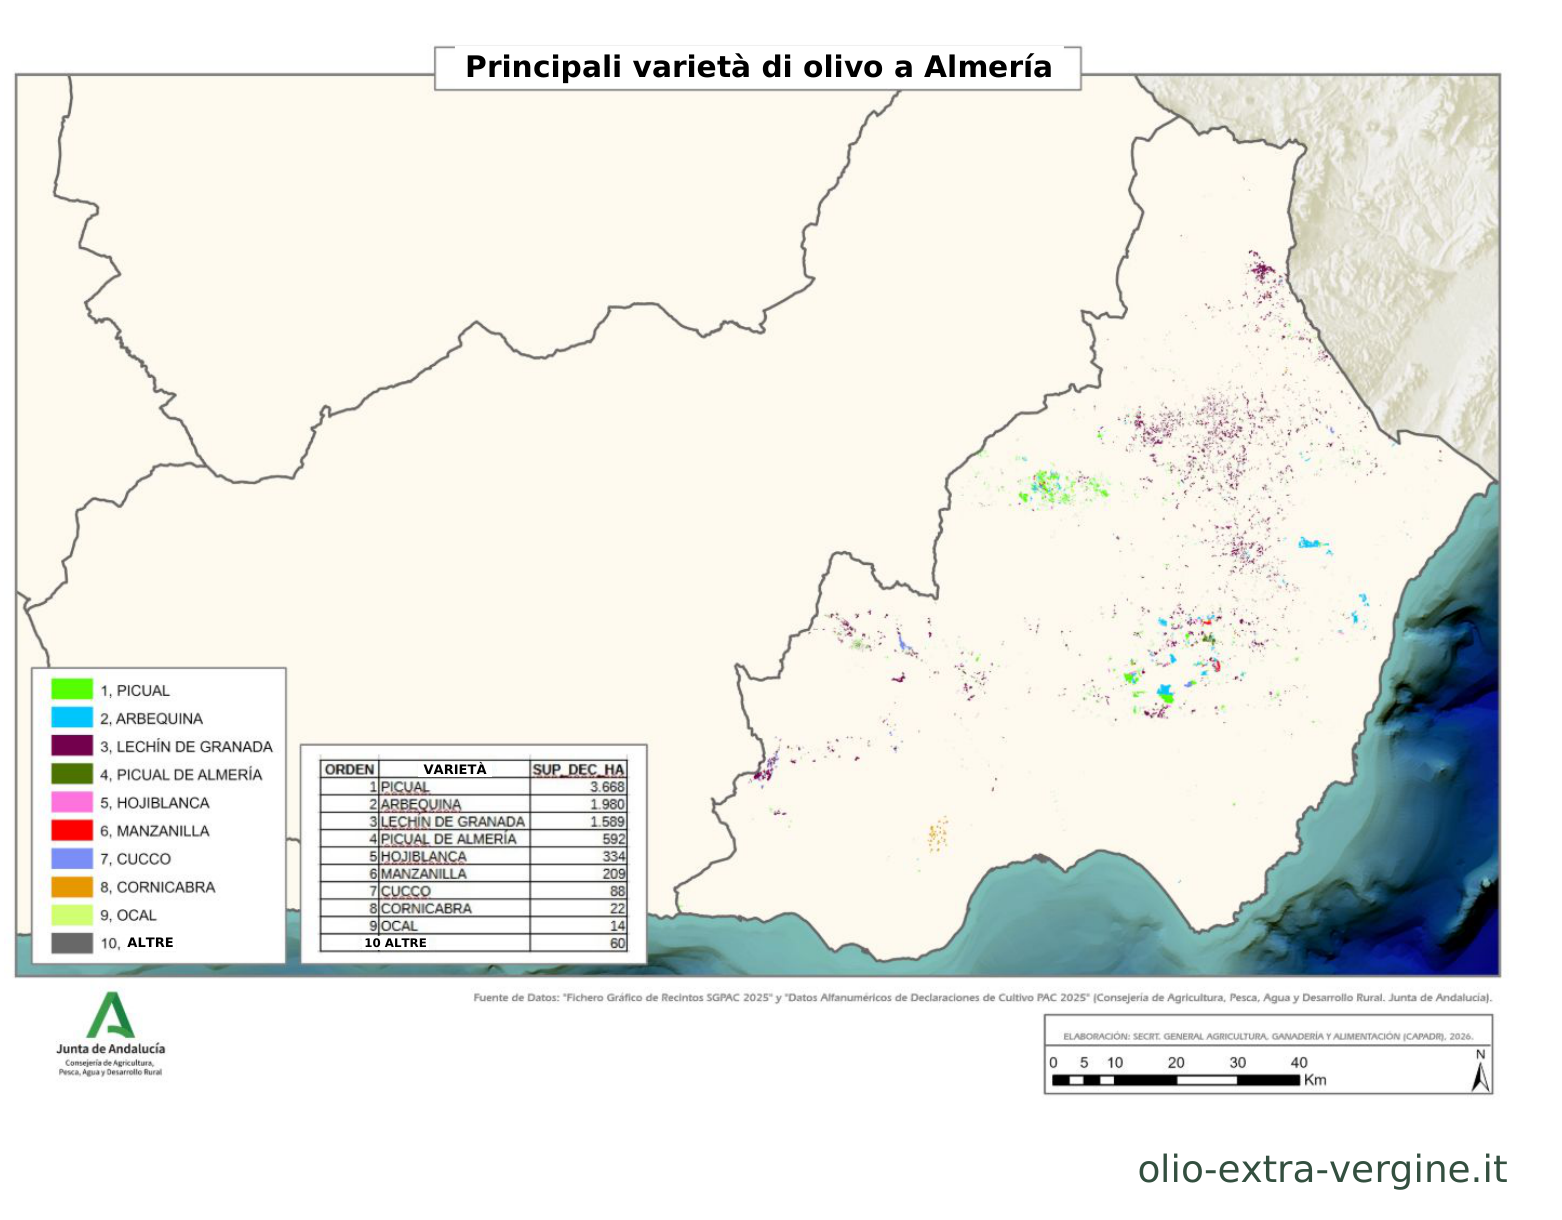Click the VARIETÀ column header
Image resolution: width=1562 pixels, height=1220 pixels.
[x=455, y=769]
